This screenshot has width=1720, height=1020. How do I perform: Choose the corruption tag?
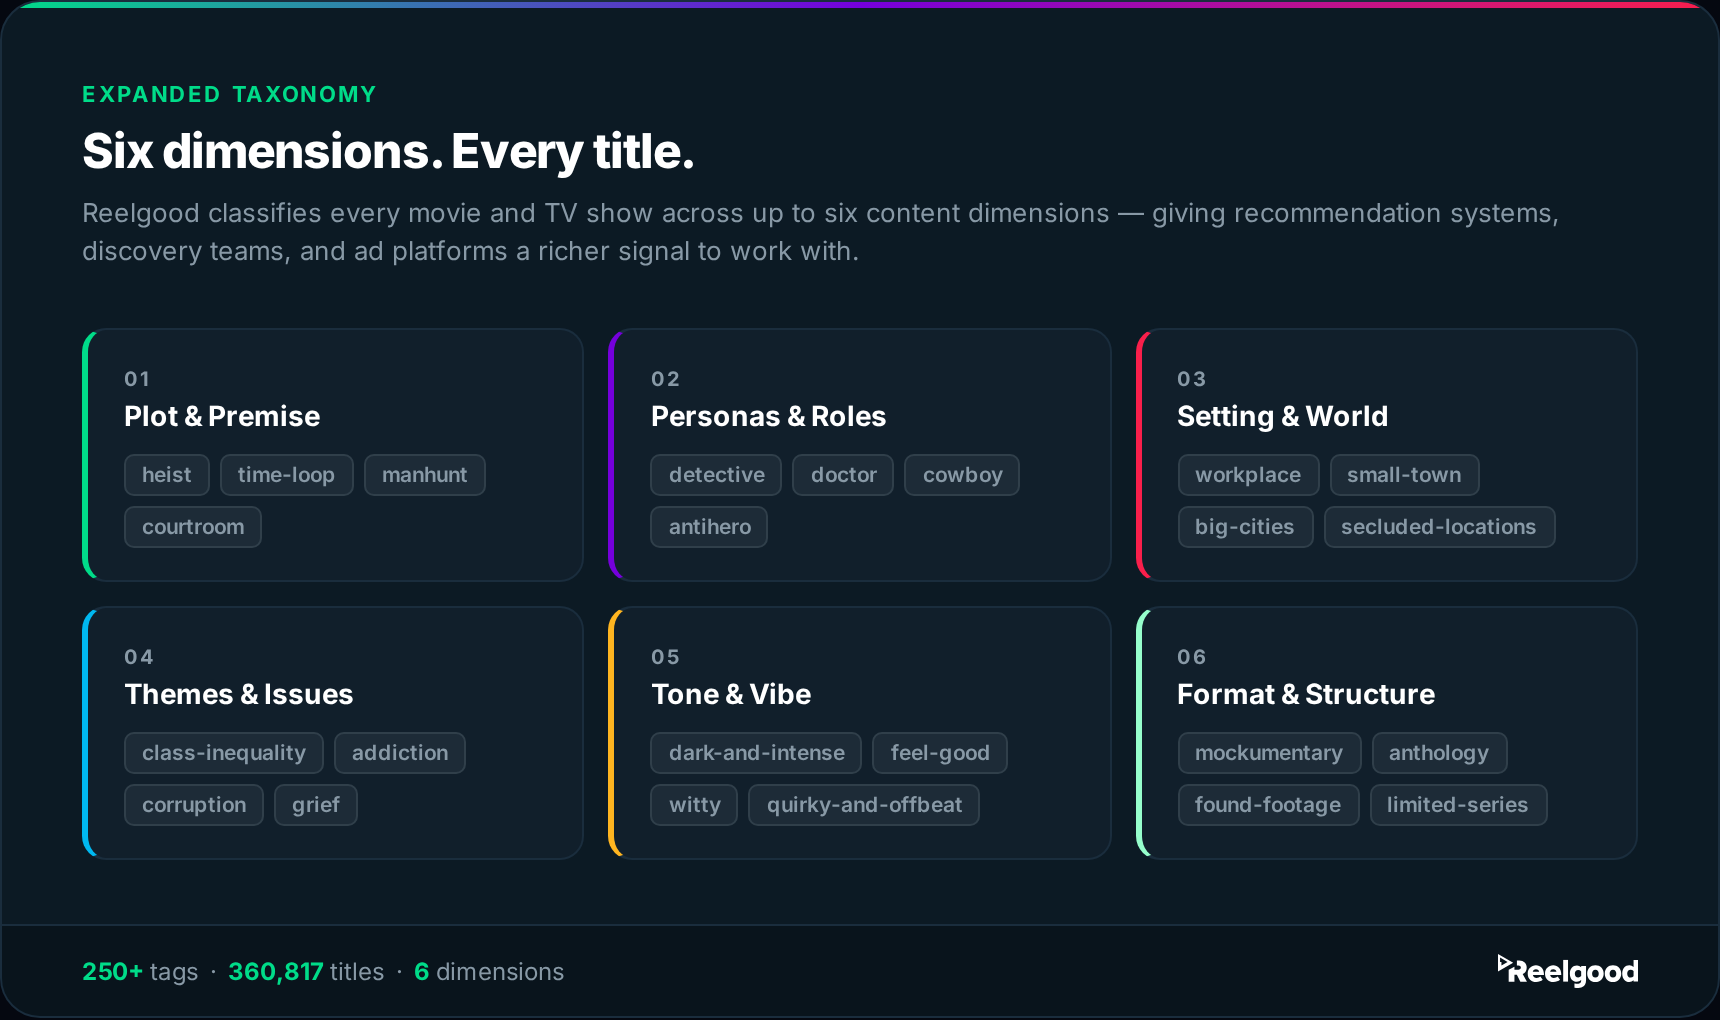tap(194, 805)
